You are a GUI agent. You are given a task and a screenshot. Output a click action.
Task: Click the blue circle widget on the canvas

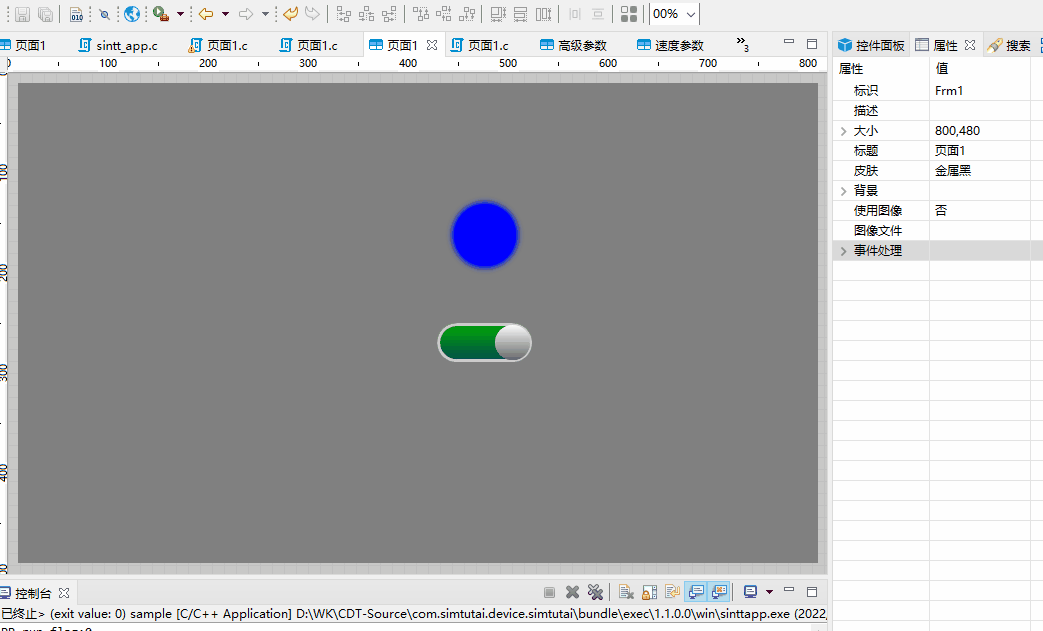click(x=484, y=234)
